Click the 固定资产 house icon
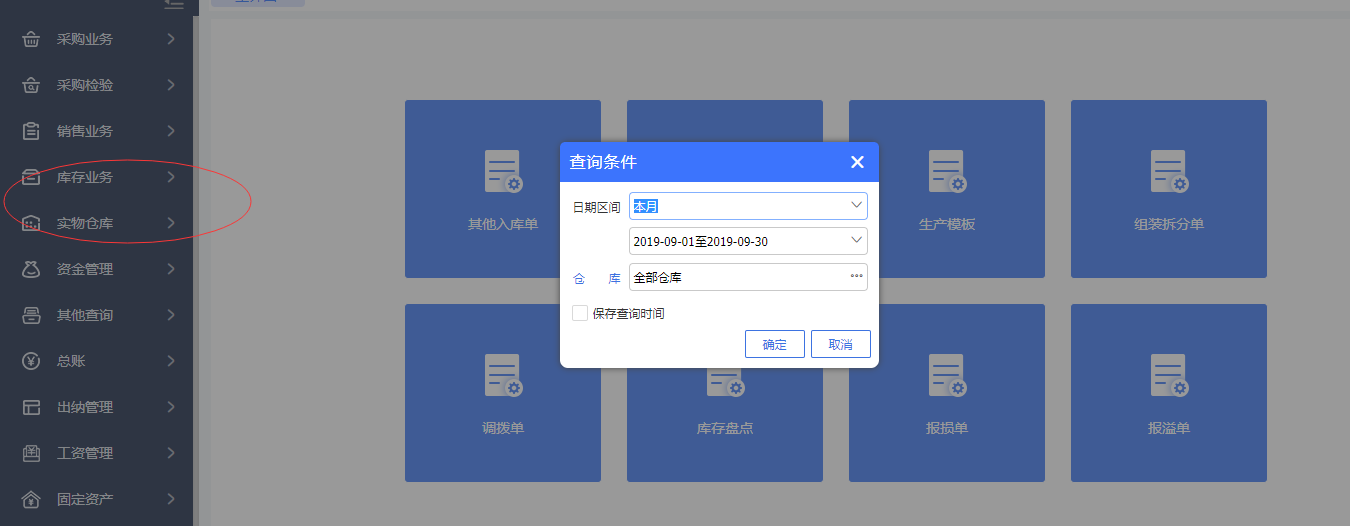 [x=32, y=499]
